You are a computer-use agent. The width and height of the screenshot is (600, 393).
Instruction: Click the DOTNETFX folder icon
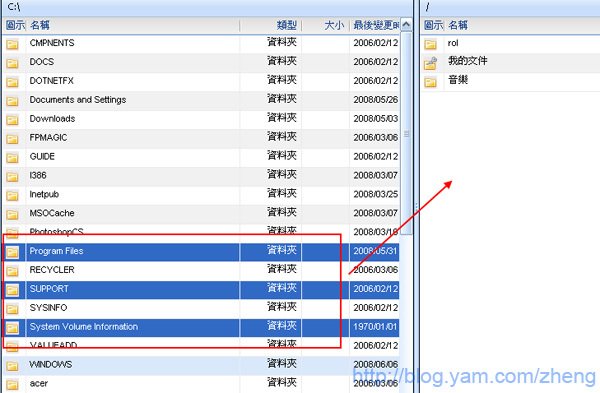(12, 82)
